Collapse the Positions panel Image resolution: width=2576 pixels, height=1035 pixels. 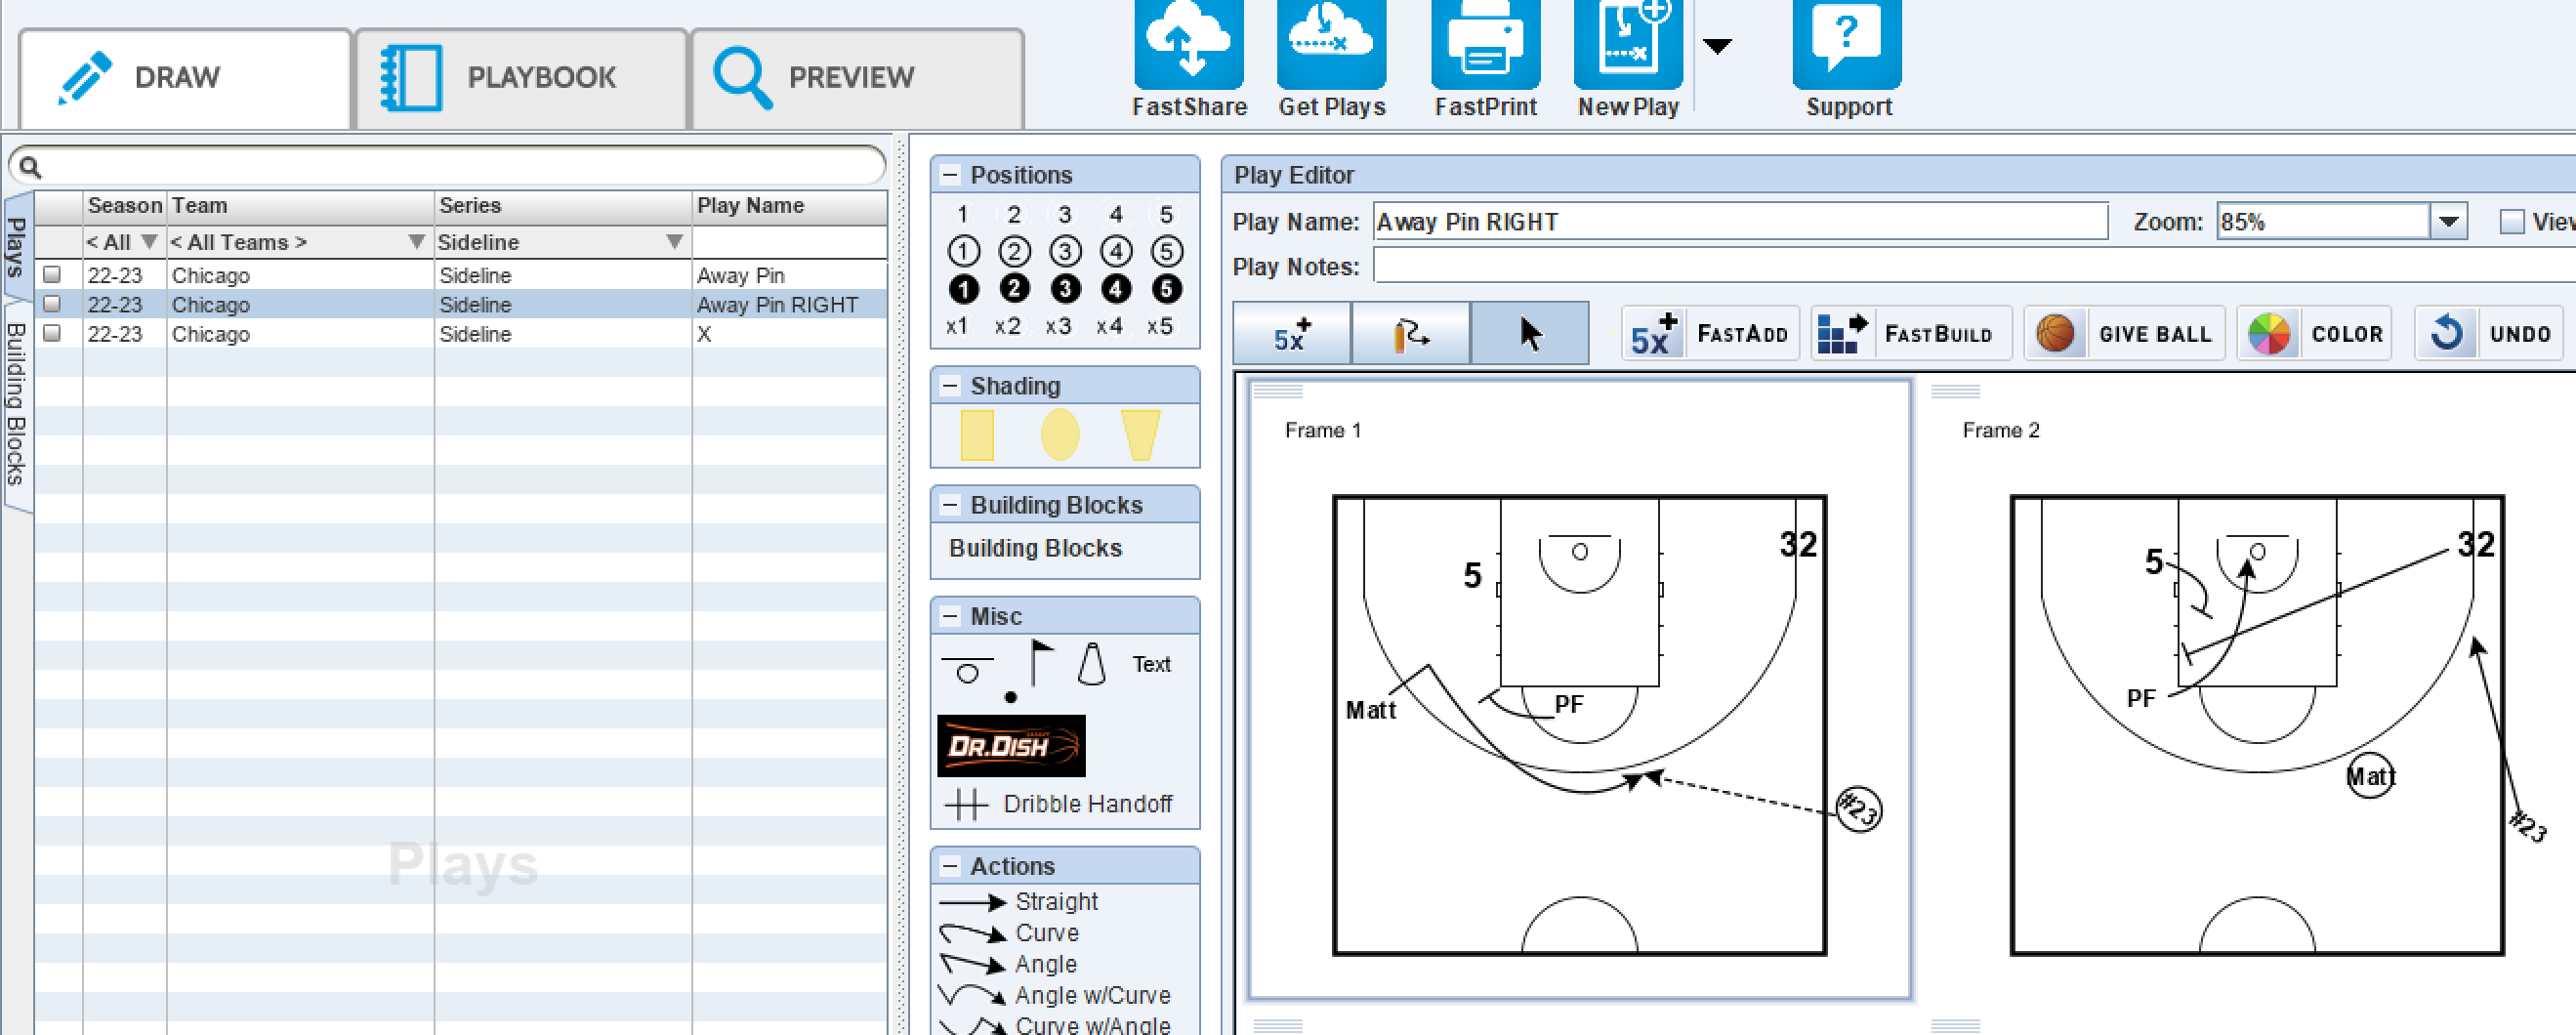pos(950,175)
